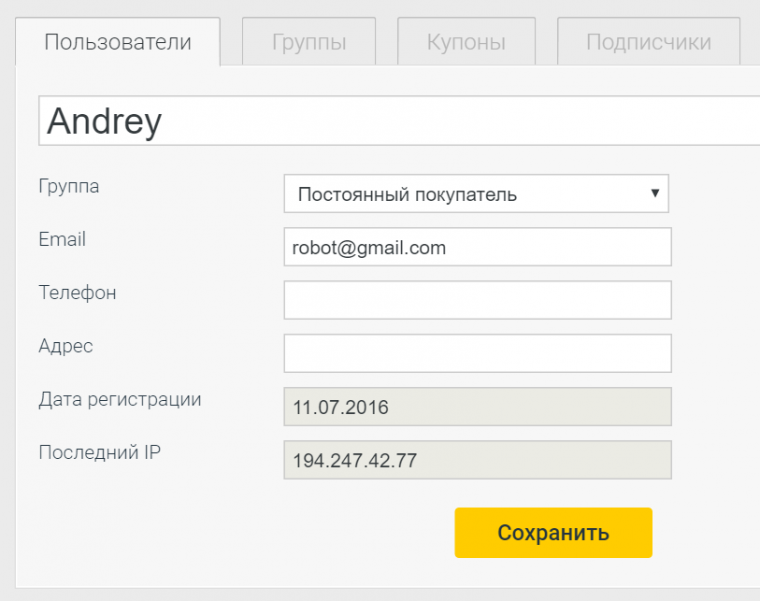The width and height of the screenshot is (760, 601).
Task: Open the Группы tab
Action: click(x=309, y=42)
